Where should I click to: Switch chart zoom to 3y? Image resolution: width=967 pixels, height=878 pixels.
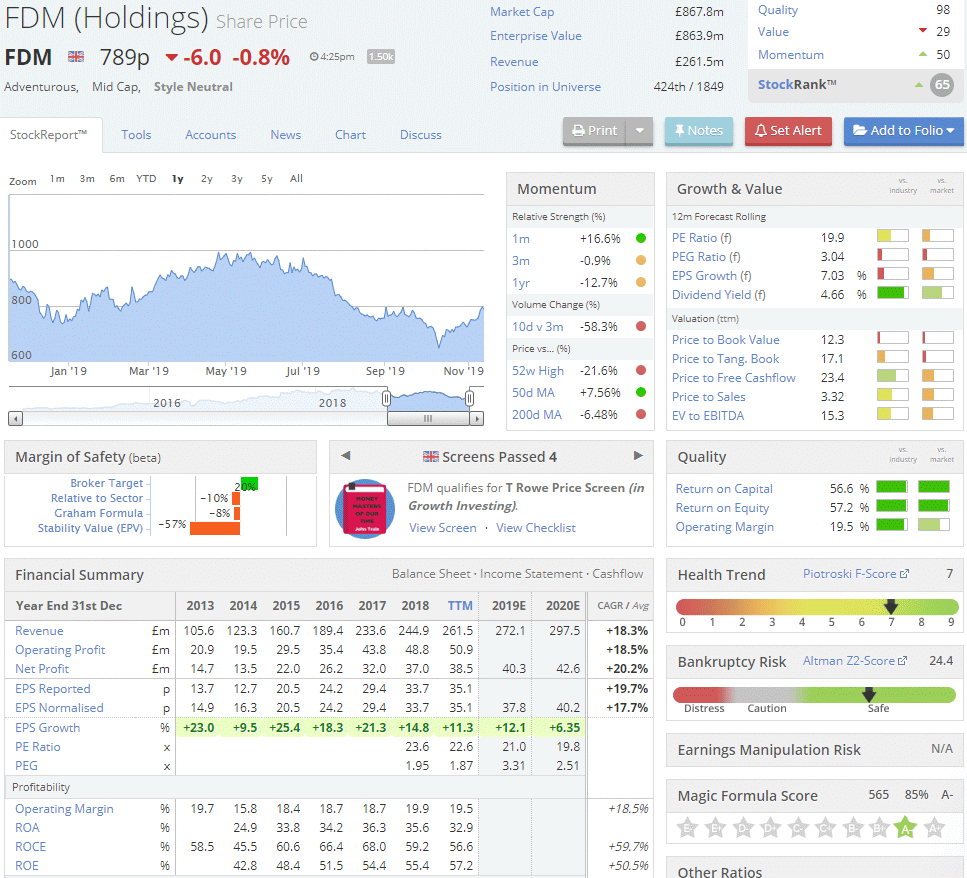click(237, 179)
